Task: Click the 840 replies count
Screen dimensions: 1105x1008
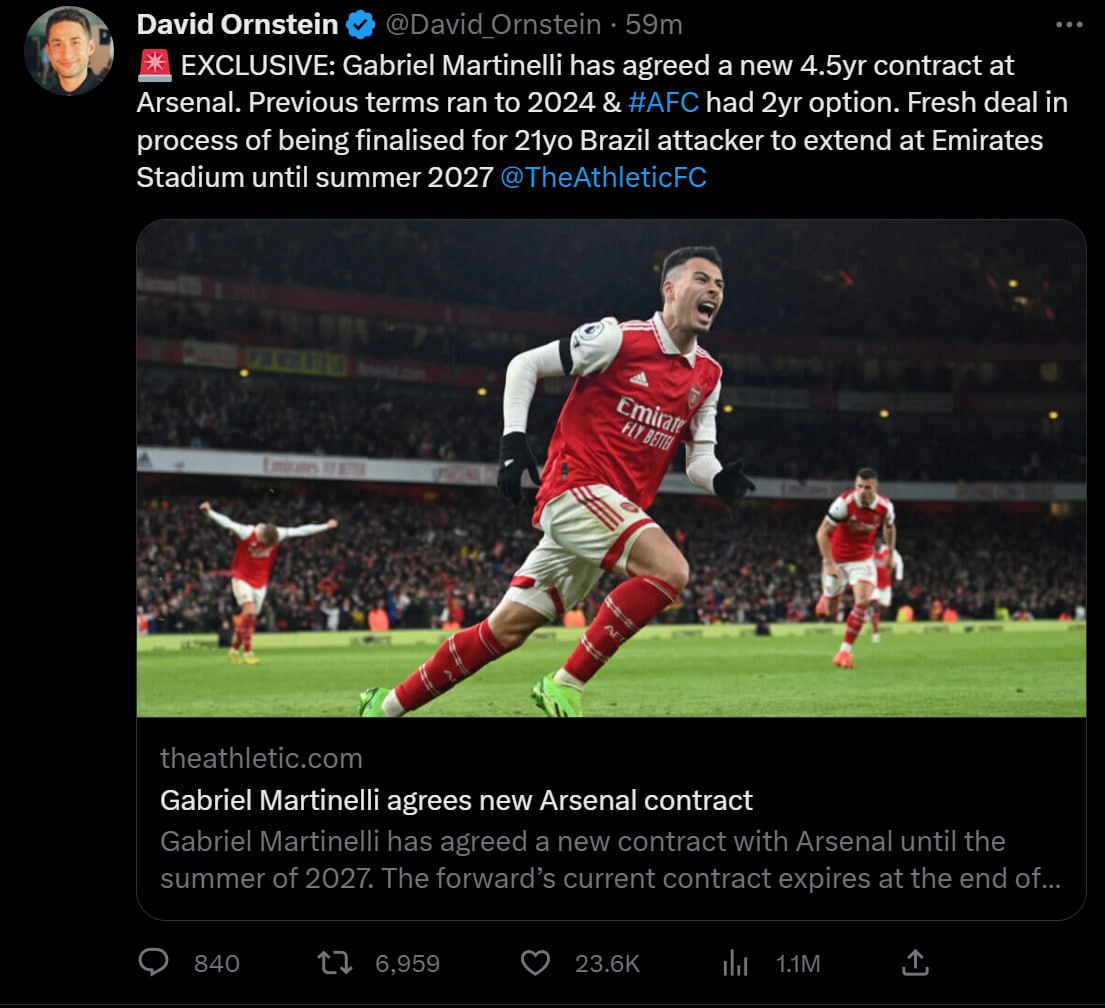Action: [x=217, y=963]
